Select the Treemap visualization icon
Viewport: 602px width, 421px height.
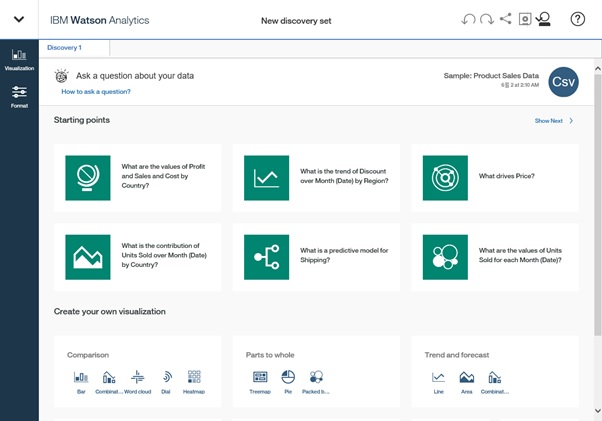(x=260, y=377)
